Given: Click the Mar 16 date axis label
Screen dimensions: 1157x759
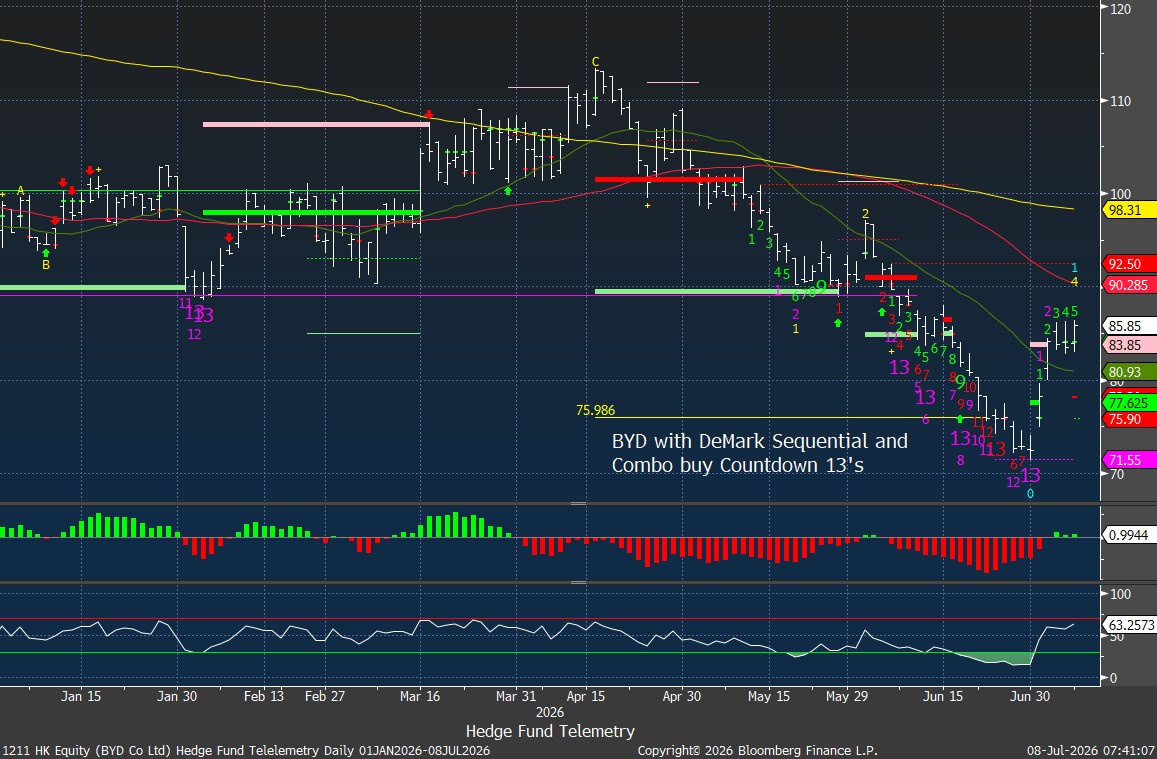Looking at the screenshot, I should click(420, 696).
